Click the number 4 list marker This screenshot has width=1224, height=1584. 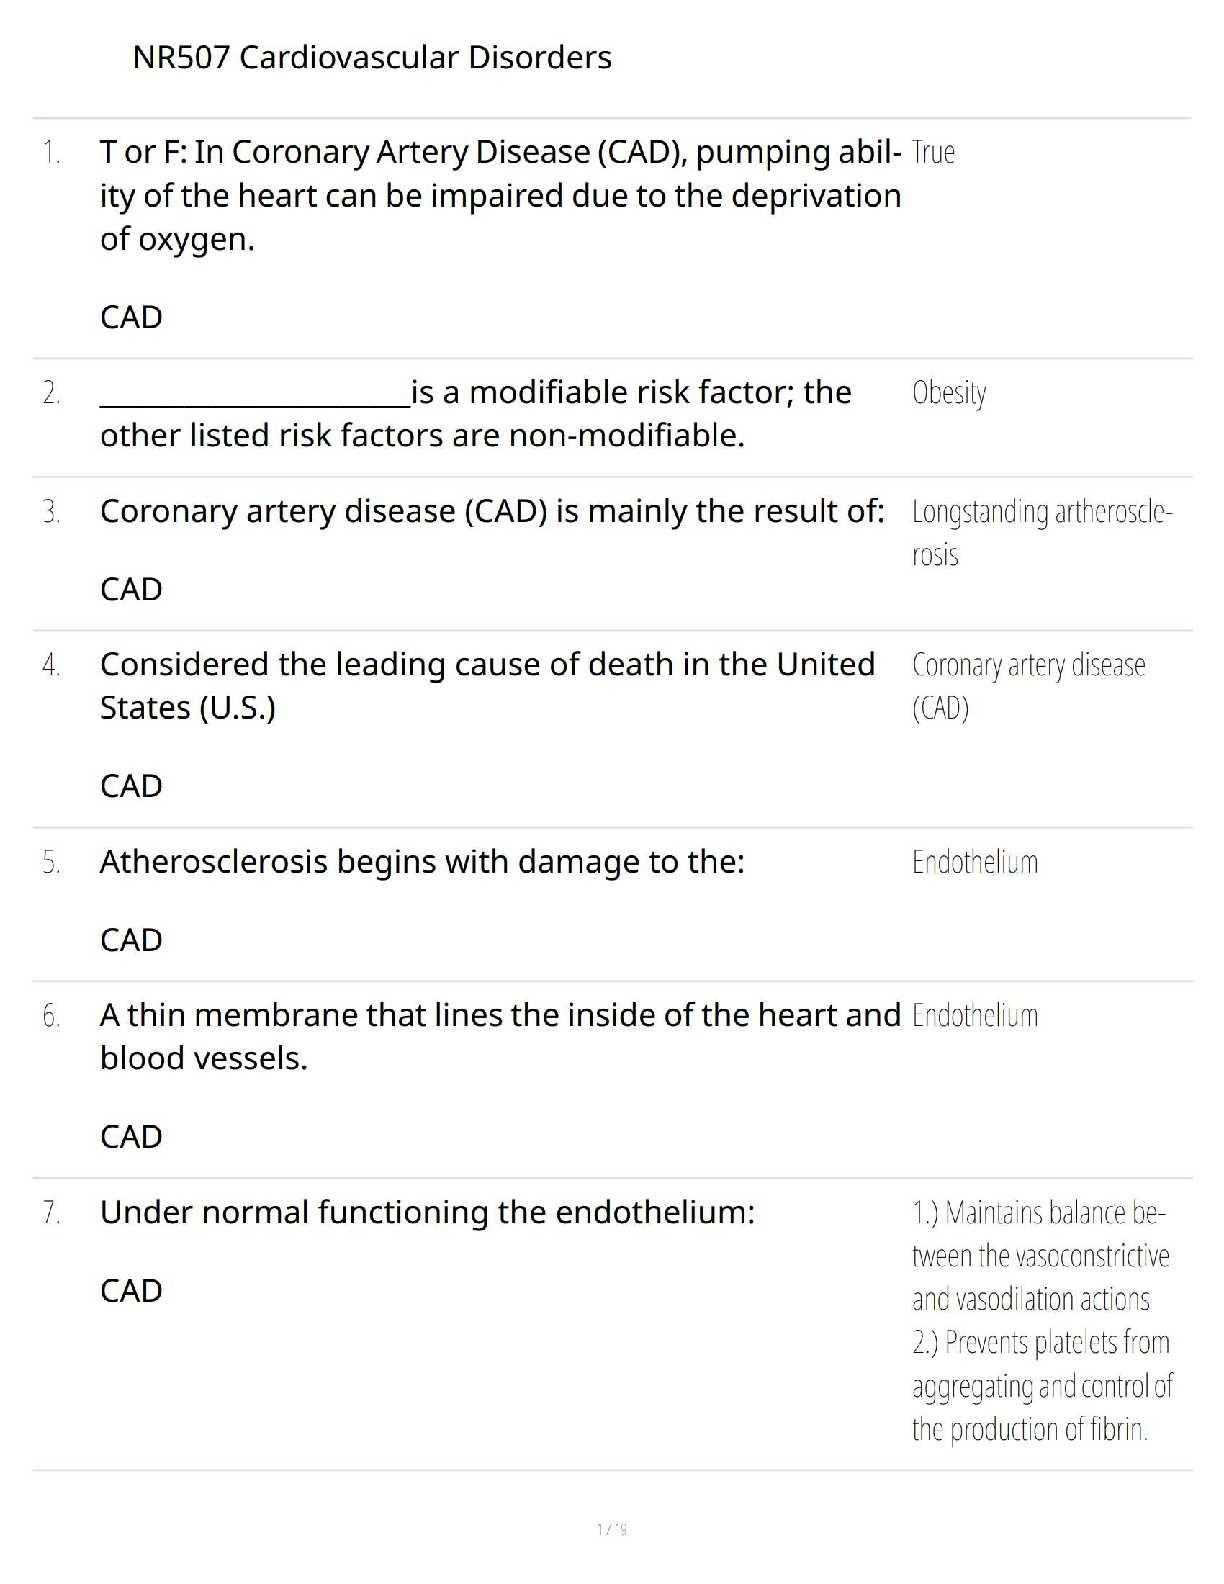click(51, 665)
